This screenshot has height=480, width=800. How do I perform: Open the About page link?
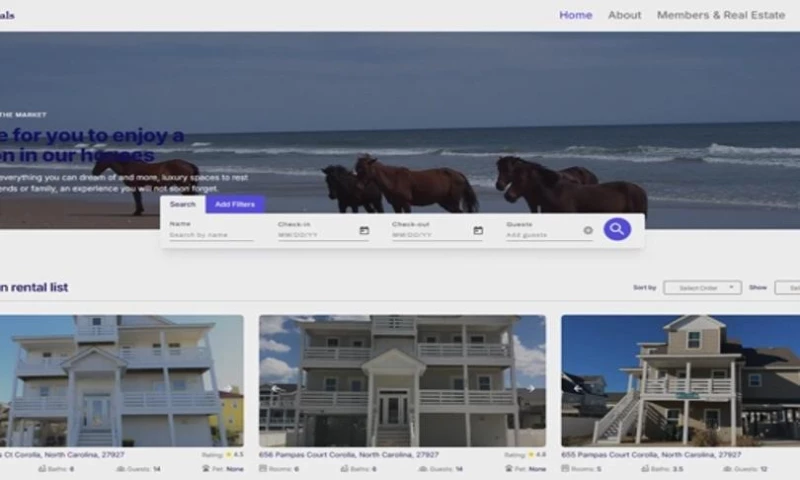tap(624, 15)
